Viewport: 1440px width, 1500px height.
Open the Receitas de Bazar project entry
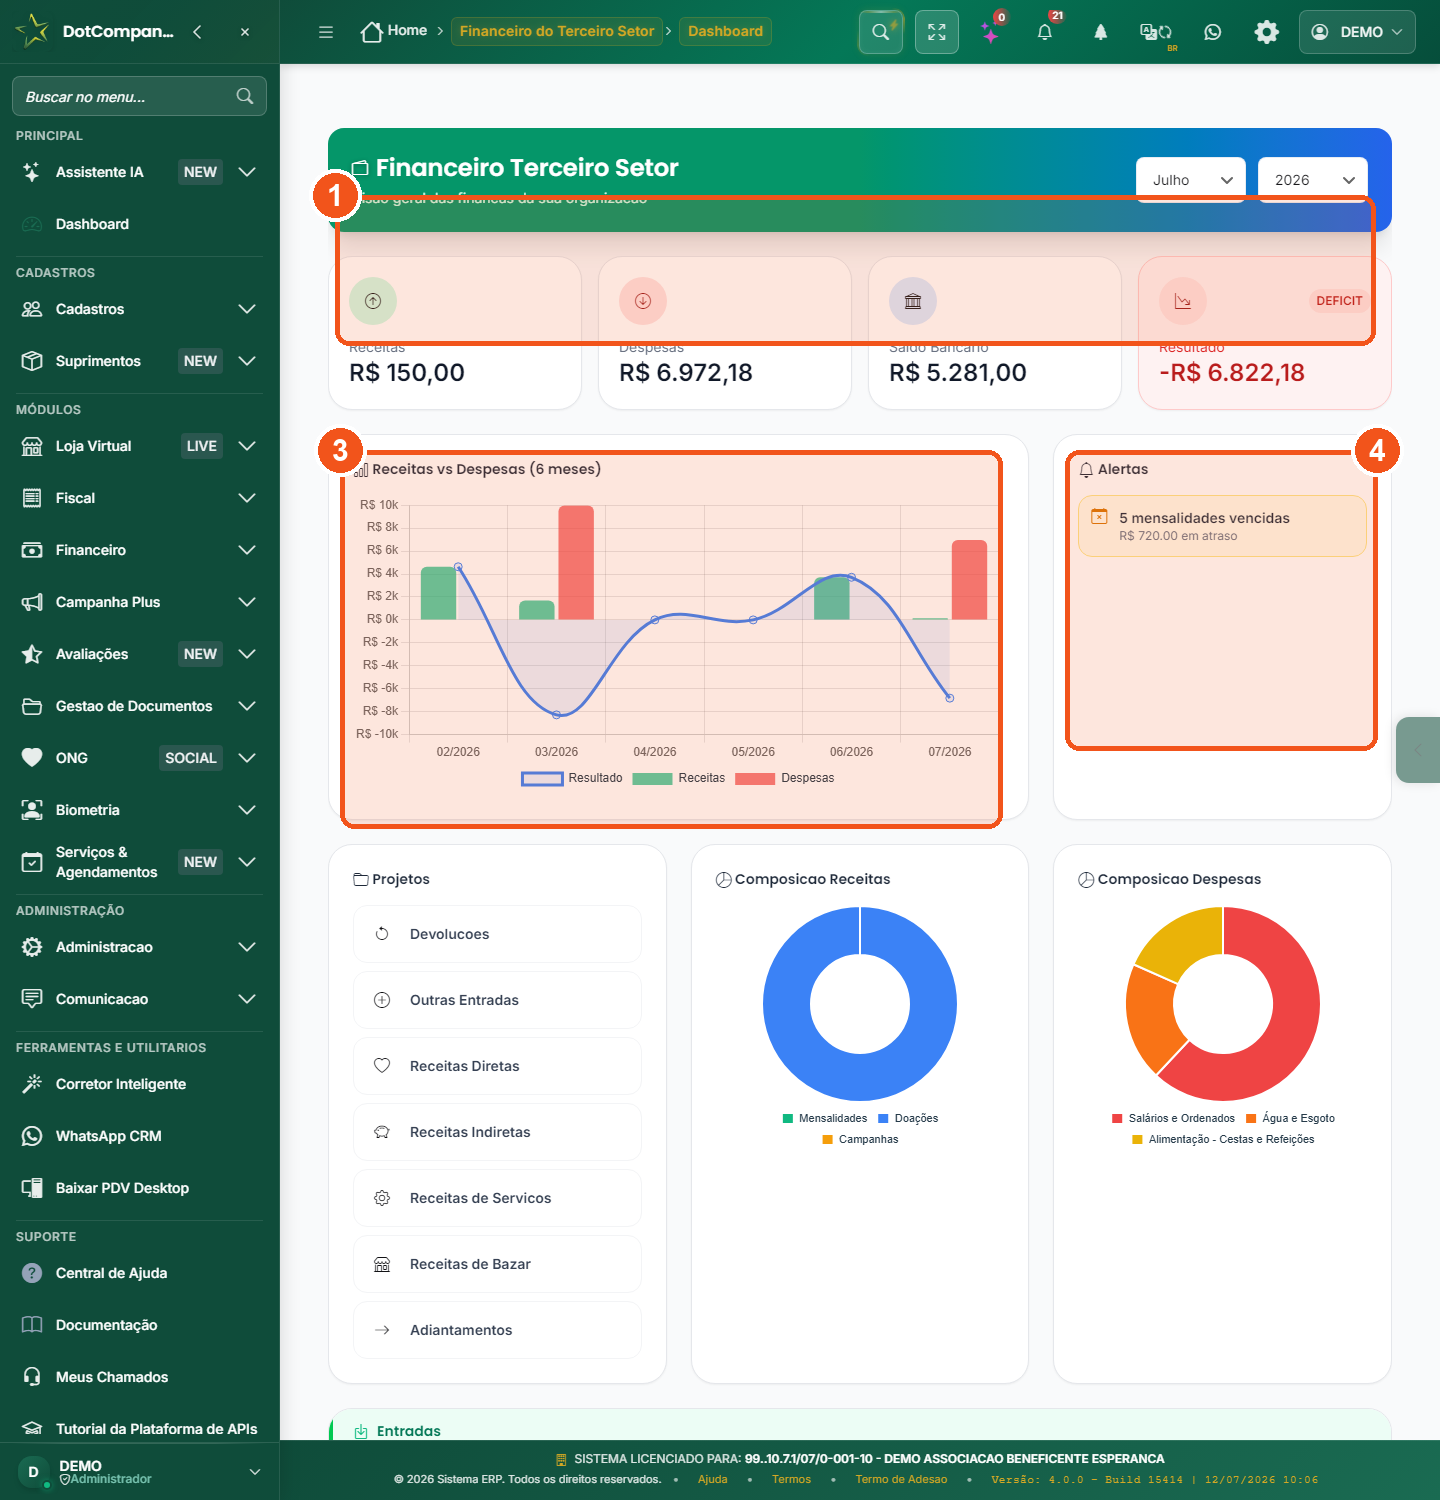pos(497,1264)
